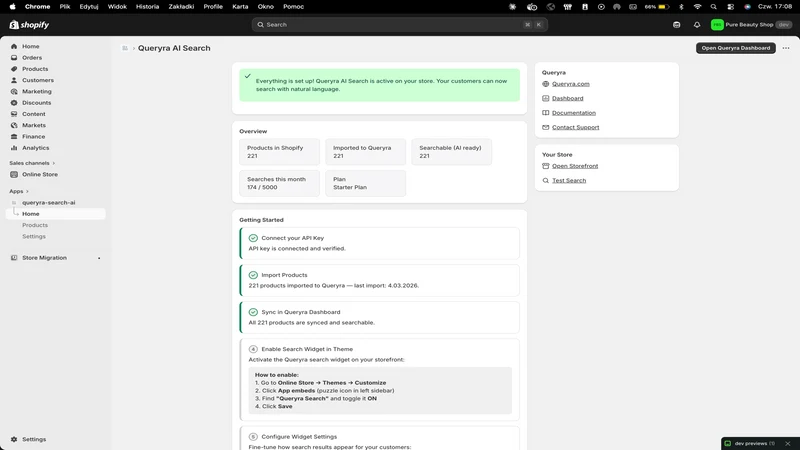The height and width of the screenshot is (450, 800).
Task: Click the Connect your API Key step
Action: click(380, 243)
